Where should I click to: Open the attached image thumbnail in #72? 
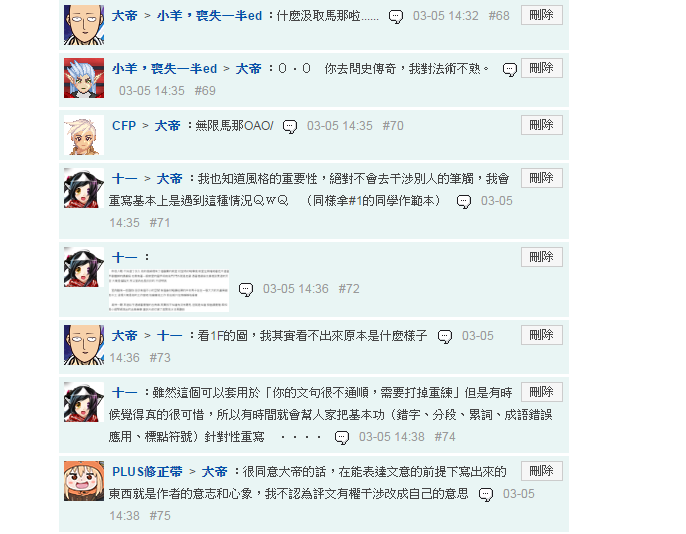click(x=169, y=290)
